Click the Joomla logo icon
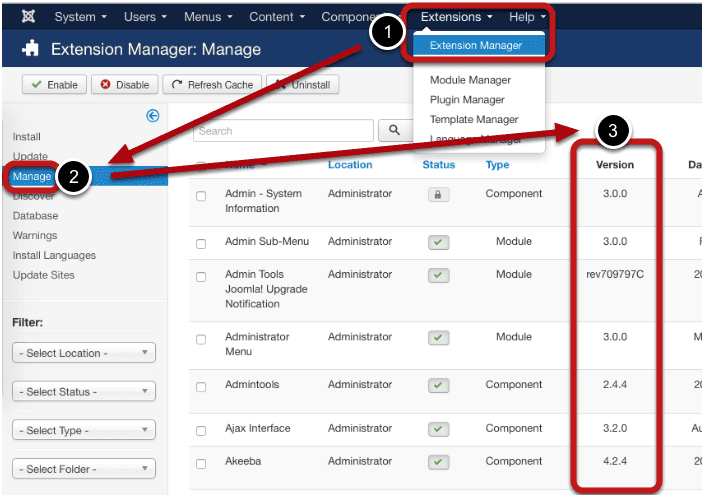Image resolution: width=704 pixels, height=498 pixels. pos(28,17)
